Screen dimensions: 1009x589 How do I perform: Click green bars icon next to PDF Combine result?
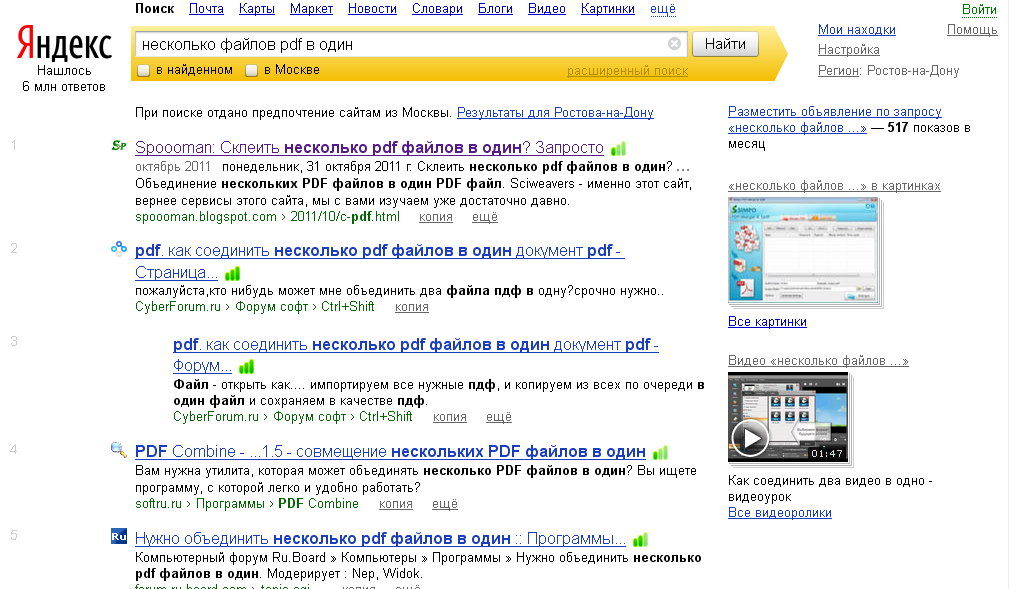[x=660, y=453]
